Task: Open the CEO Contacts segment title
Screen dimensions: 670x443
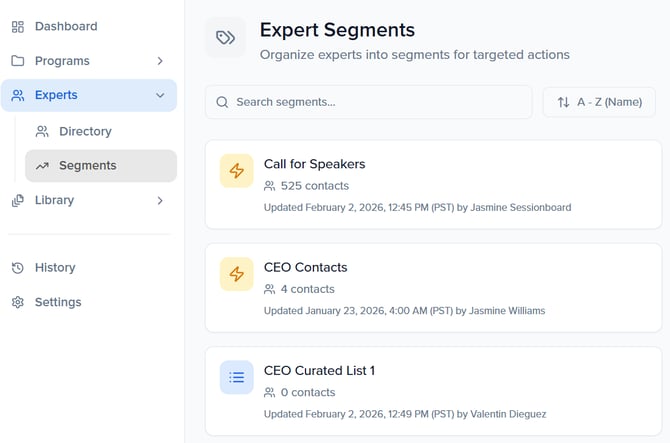Action: click(x=305, y=267)
